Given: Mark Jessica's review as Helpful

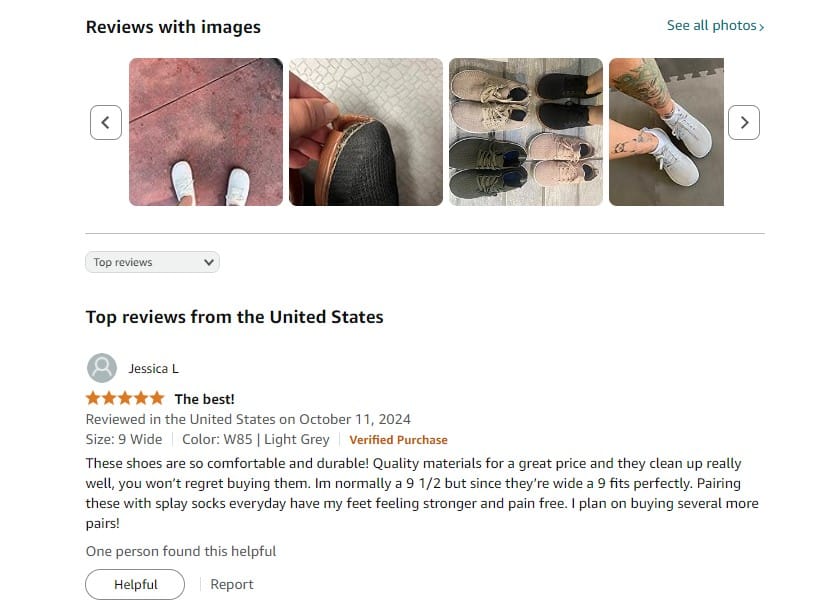Looking at the screenshot, I should click(x=135, y=584).
